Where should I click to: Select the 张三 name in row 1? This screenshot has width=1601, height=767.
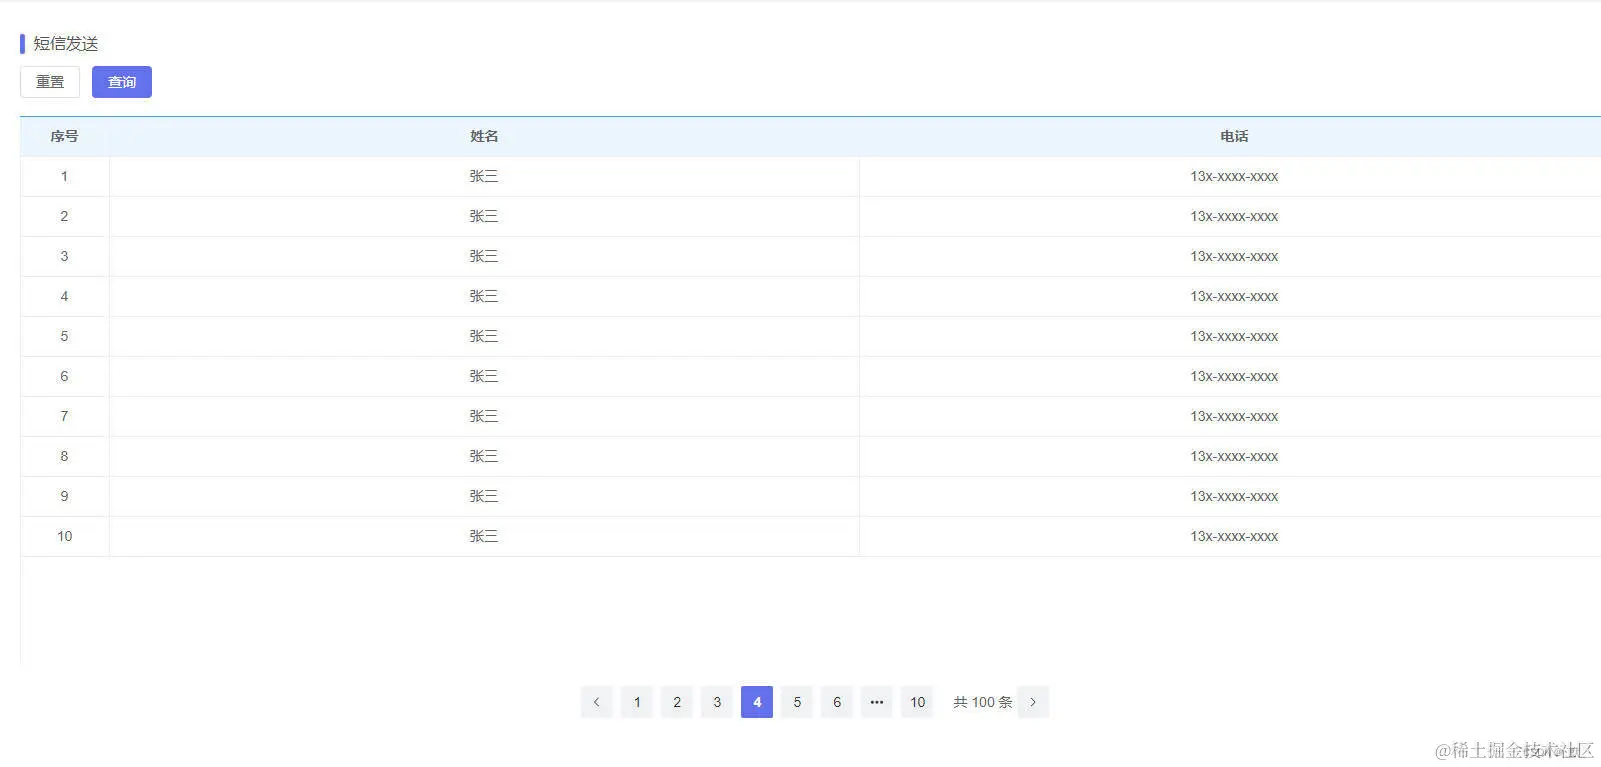coord(484,176)
